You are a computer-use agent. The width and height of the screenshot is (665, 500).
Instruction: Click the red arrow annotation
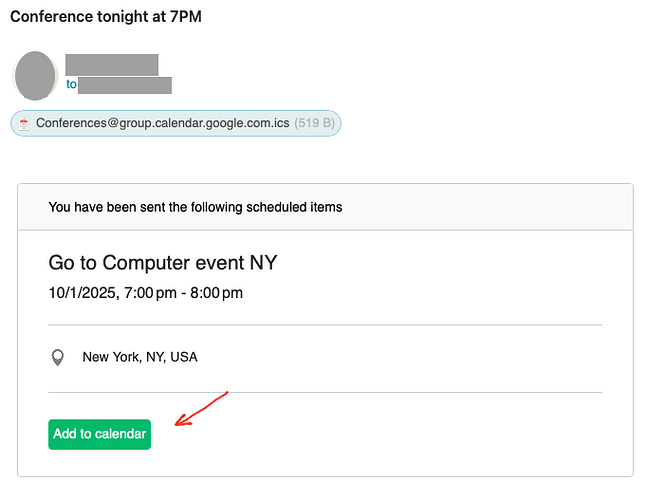click(201, 408)
